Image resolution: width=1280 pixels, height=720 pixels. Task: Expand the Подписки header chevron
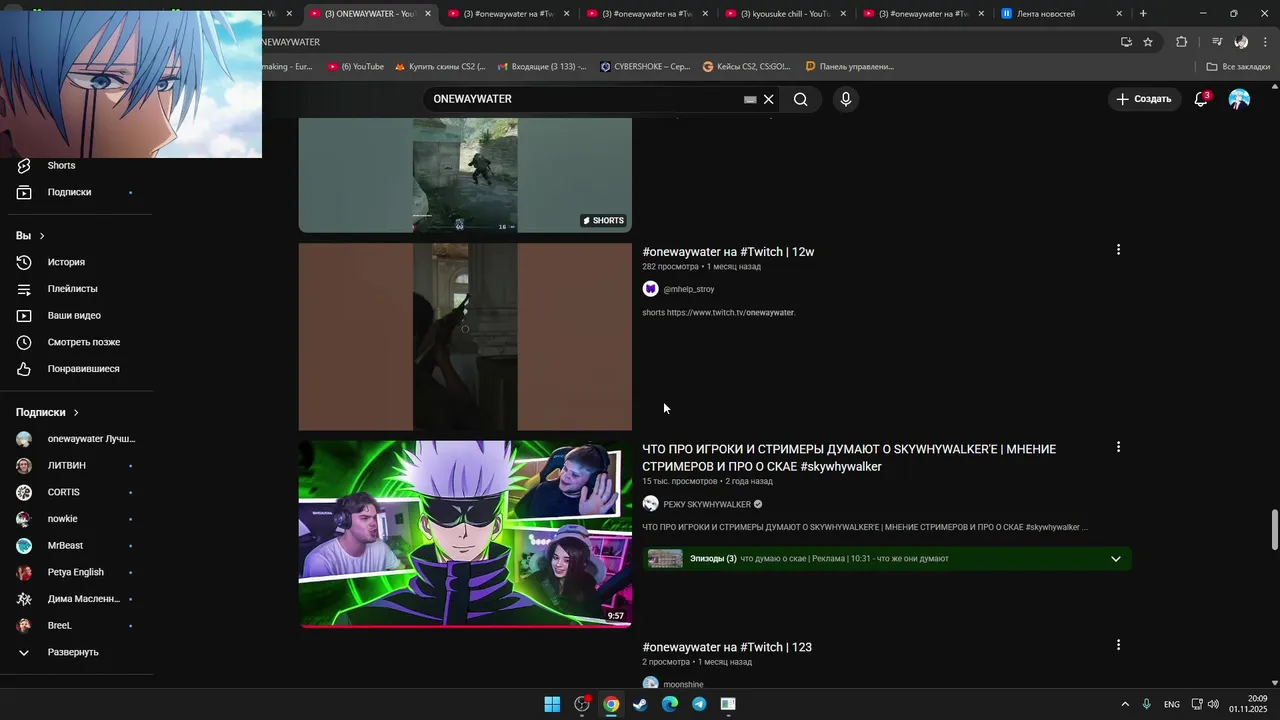tap(76, 412)
